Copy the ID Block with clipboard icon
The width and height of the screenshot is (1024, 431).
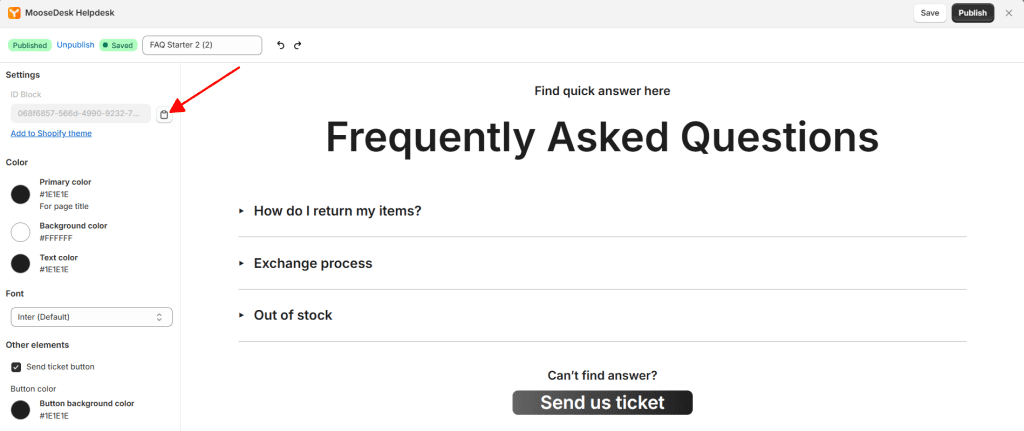pos(164,114)
